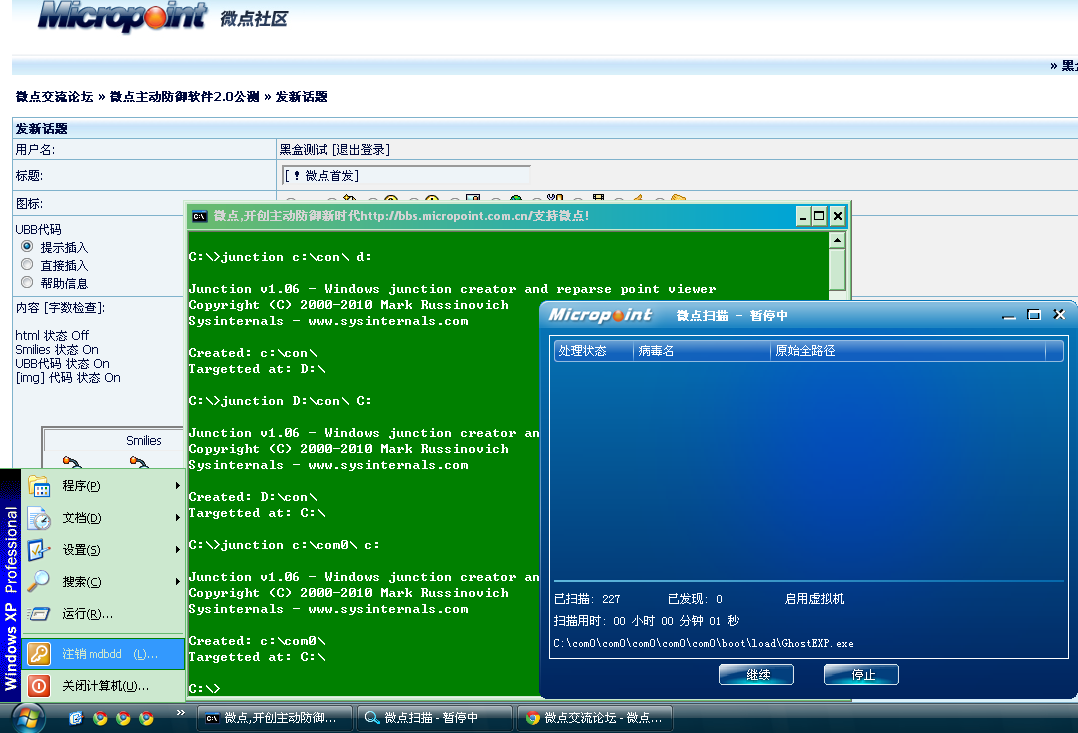Click the 字数检查 link under 内容
The image size is (1078, 733).
click(74, 308)
